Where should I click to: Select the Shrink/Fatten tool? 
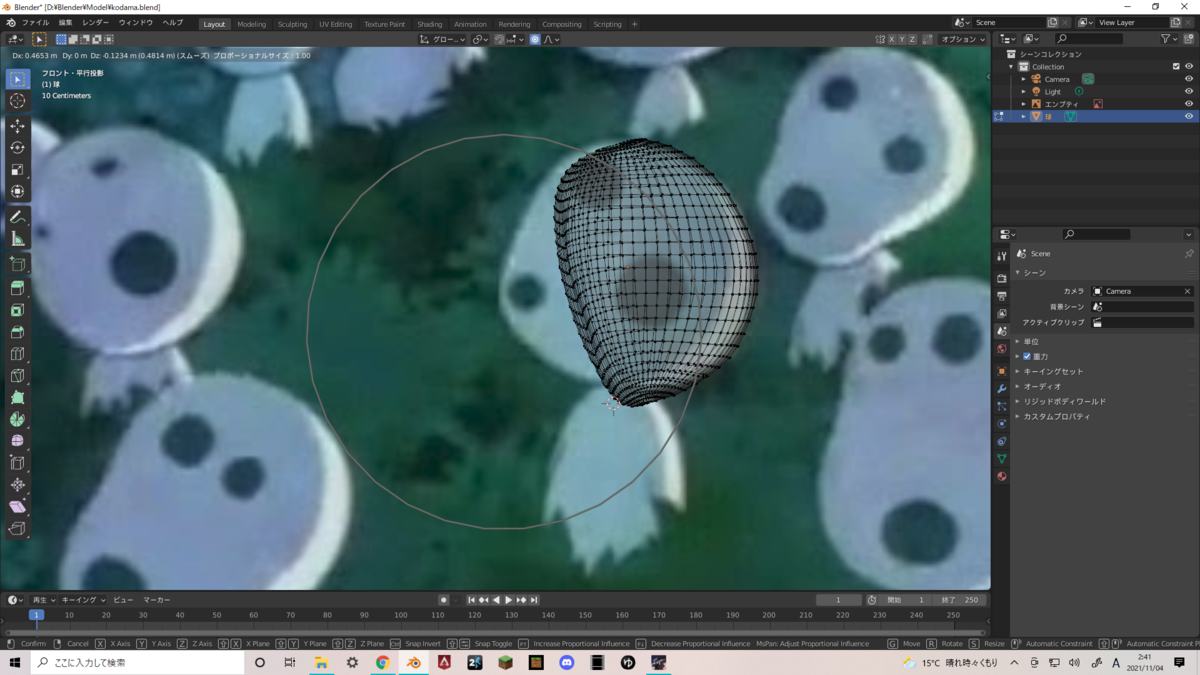[x=17, y=485]
